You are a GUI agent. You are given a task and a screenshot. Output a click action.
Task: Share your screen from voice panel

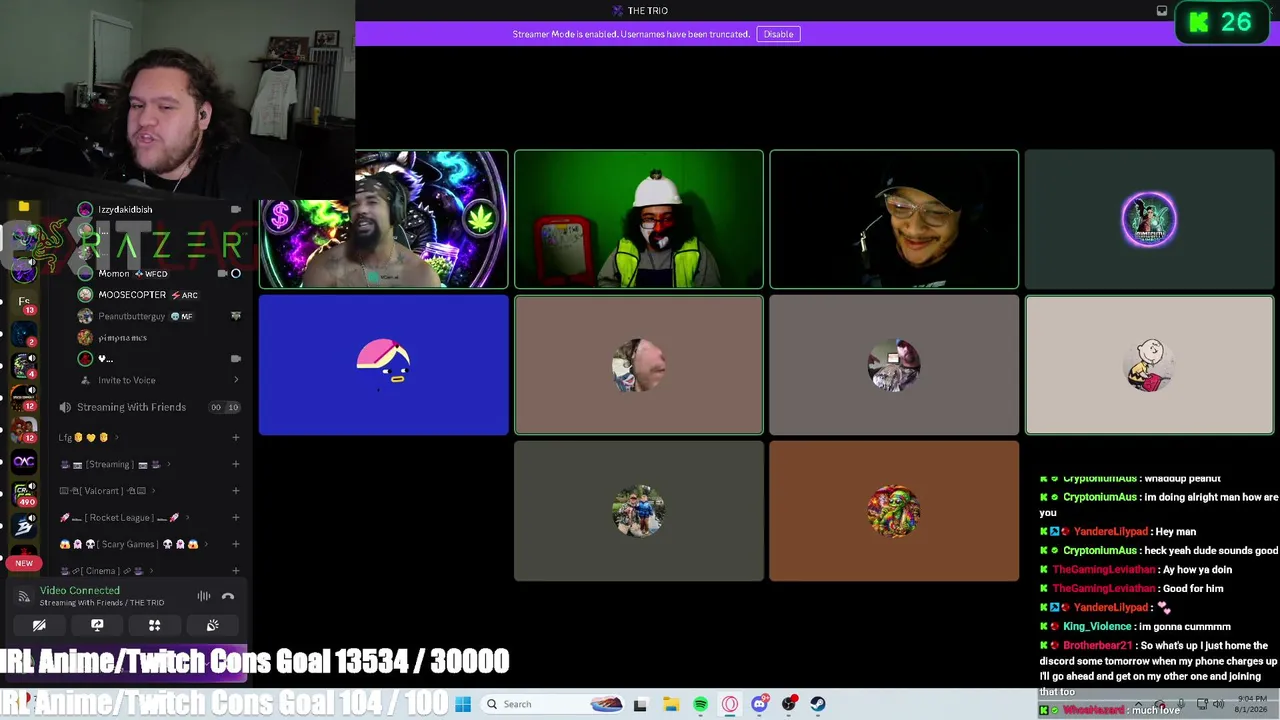click(x=97, y=625)
